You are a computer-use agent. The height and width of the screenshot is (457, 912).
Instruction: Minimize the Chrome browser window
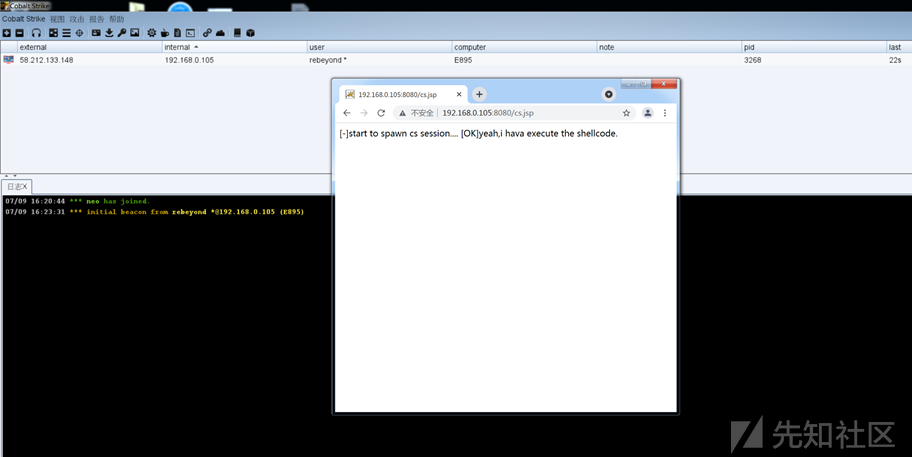click(x=629, y=84)
